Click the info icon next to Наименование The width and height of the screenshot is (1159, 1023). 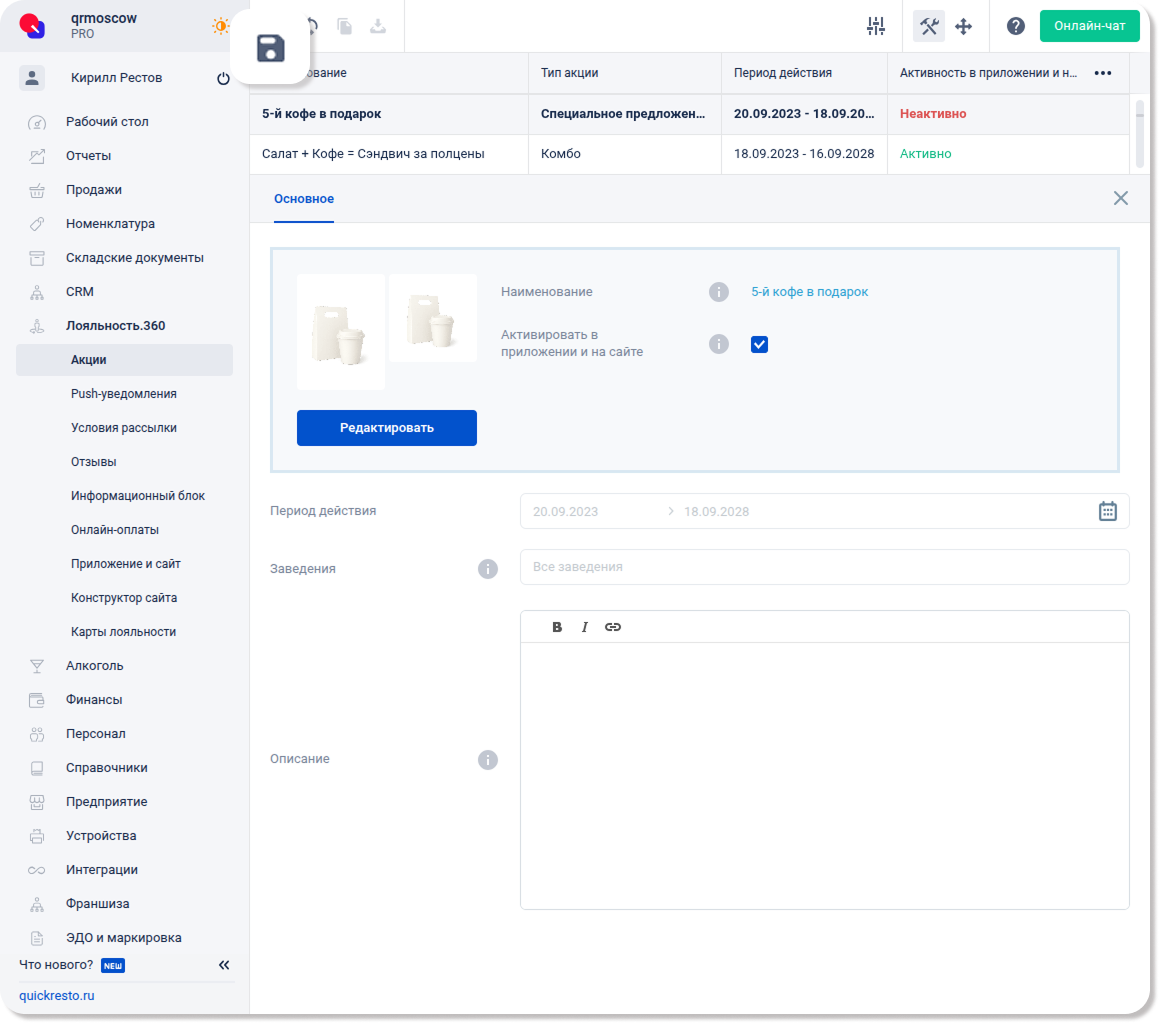[718, 292]
